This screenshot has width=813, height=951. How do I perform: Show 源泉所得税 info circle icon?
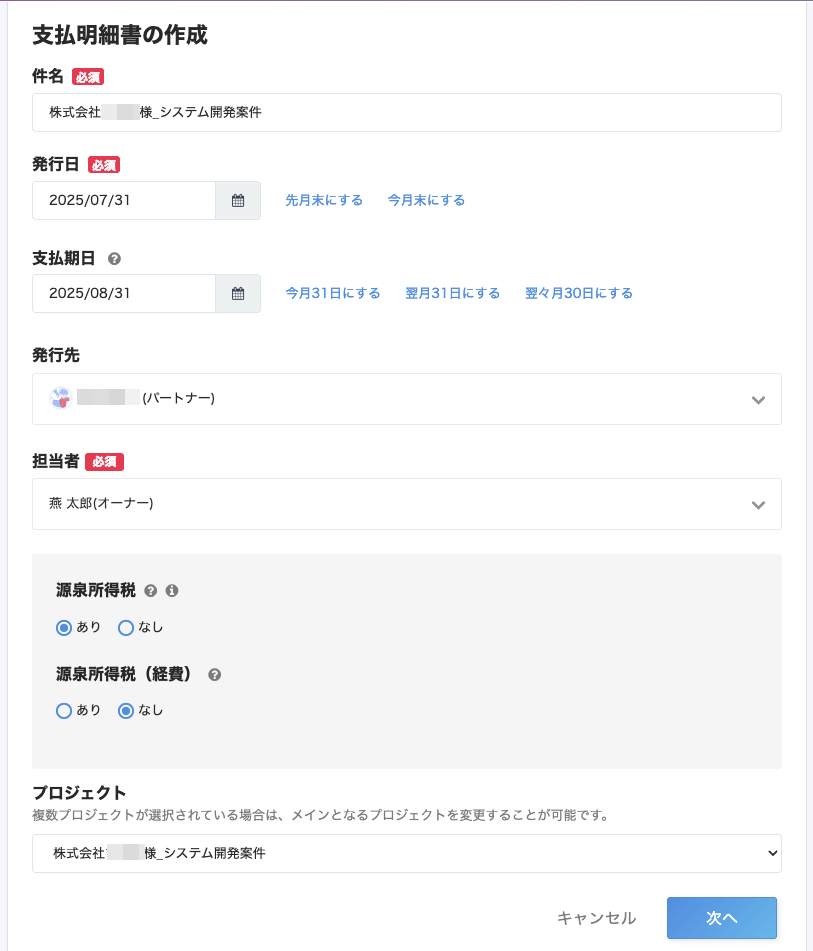tap(172, 591)
